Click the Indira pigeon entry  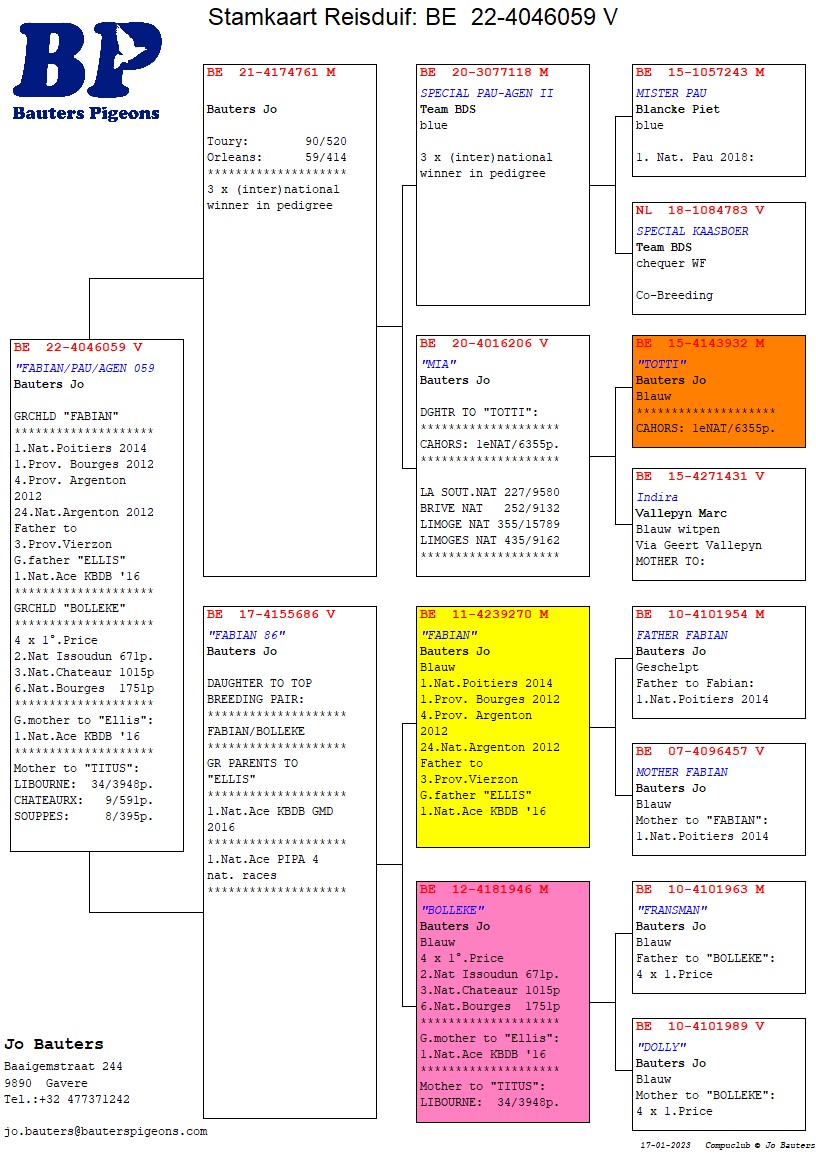pyautogui.click(x=657, y=497)
